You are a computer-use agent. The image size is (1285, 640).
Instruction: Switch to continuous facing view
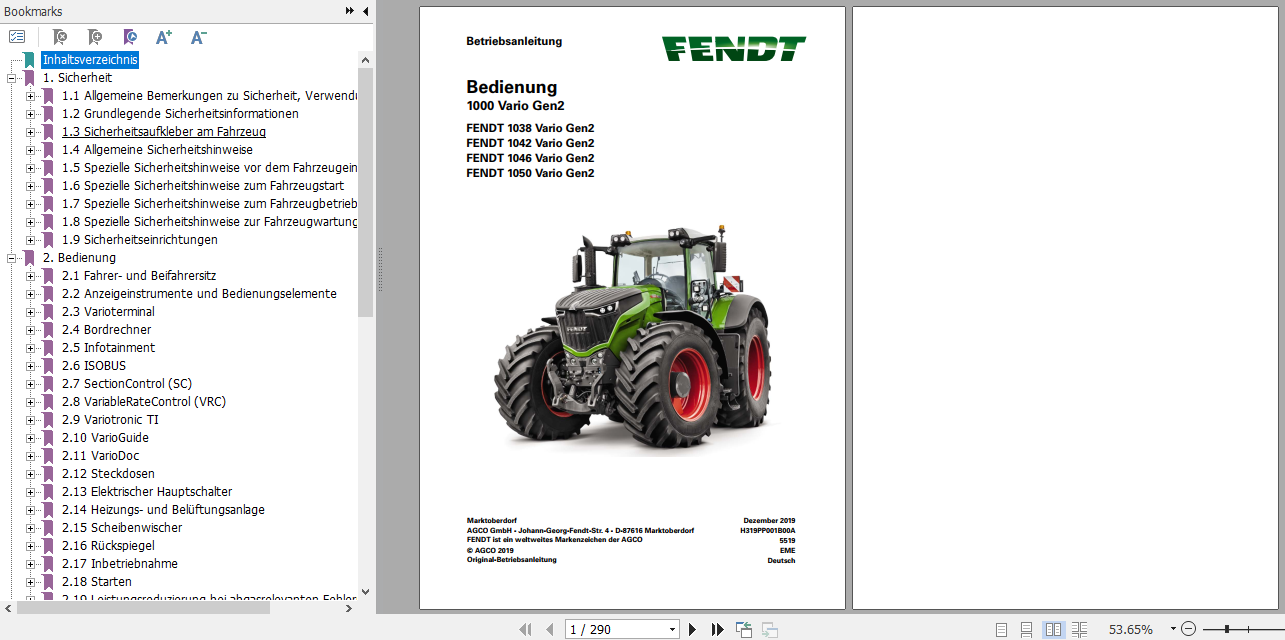click(x=1079, y=629)
